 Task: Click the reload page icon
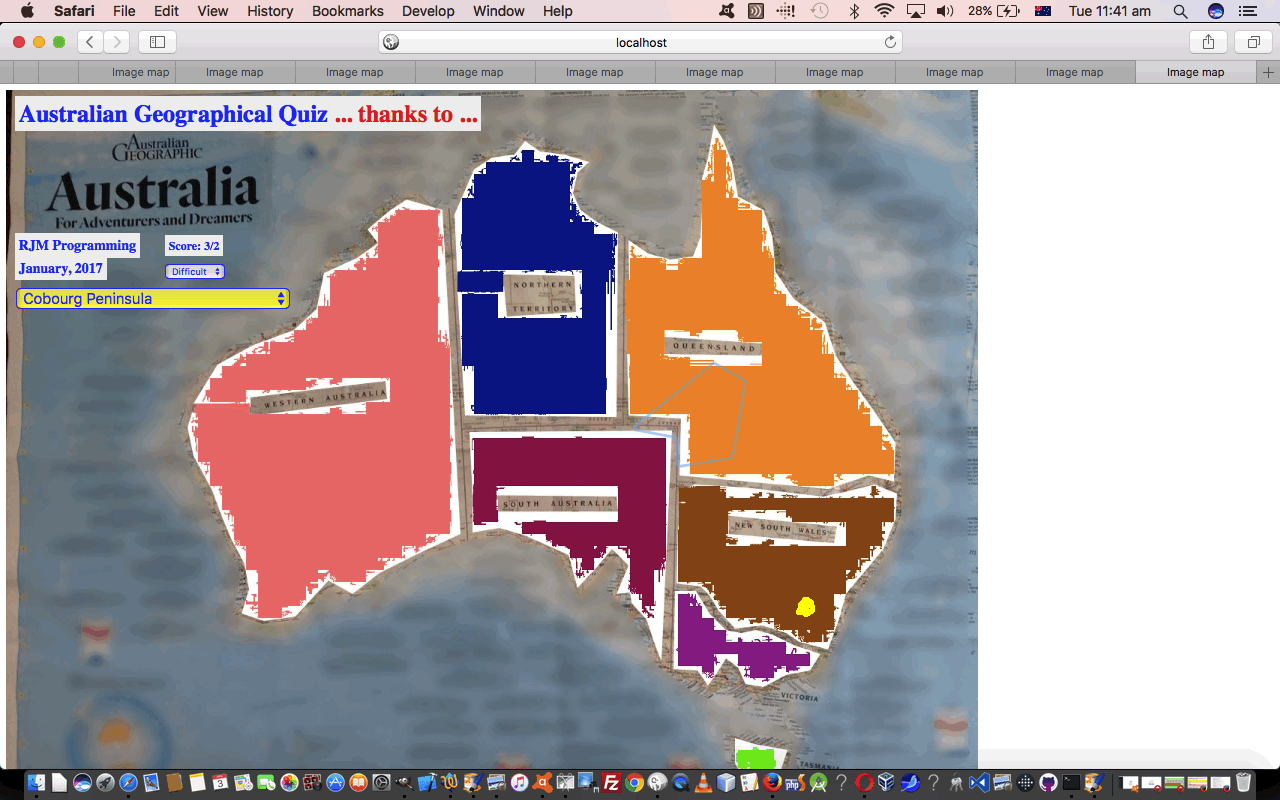890,42
